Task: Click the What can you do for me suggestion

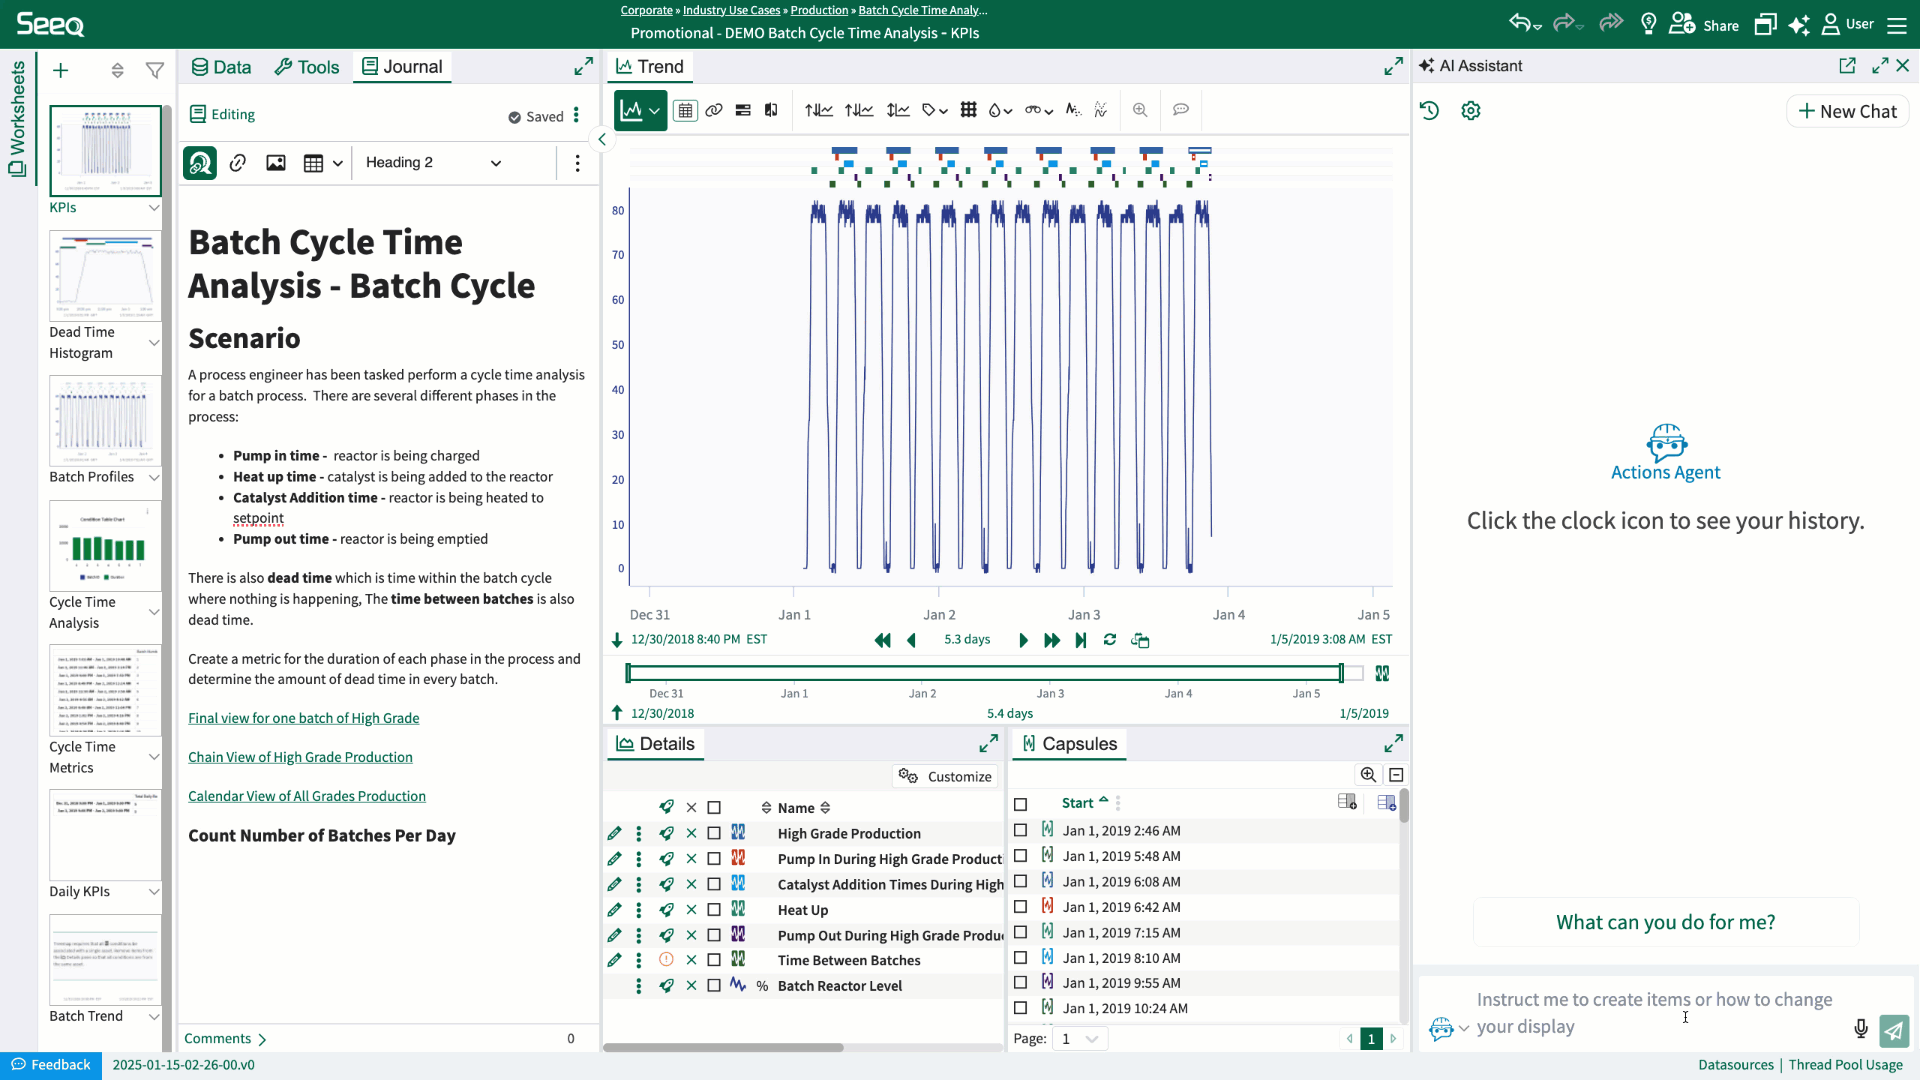Action: [1666, 922]
